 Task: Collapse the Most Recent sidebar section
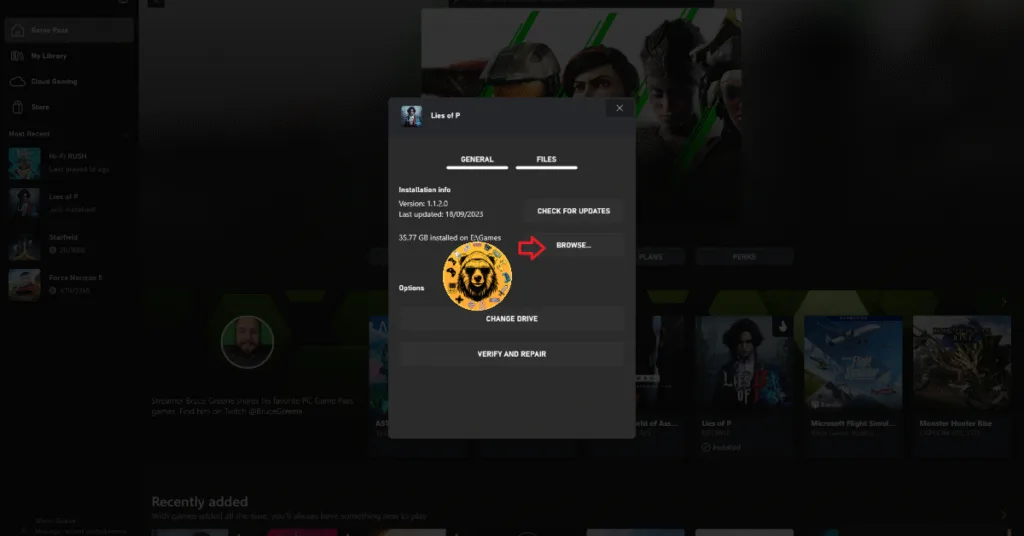[x=126, y=134]
